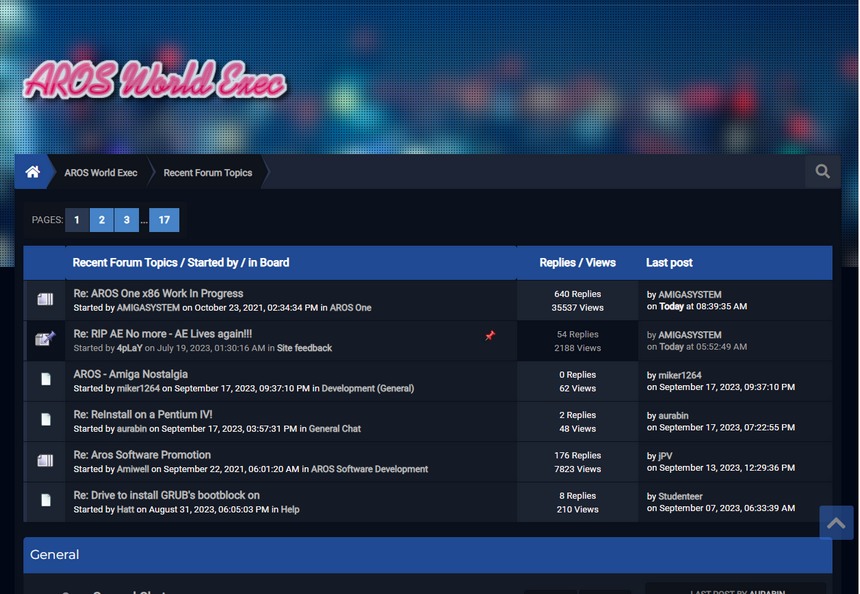
Task: Open the Site feedback board link
Action: [304, 348]
